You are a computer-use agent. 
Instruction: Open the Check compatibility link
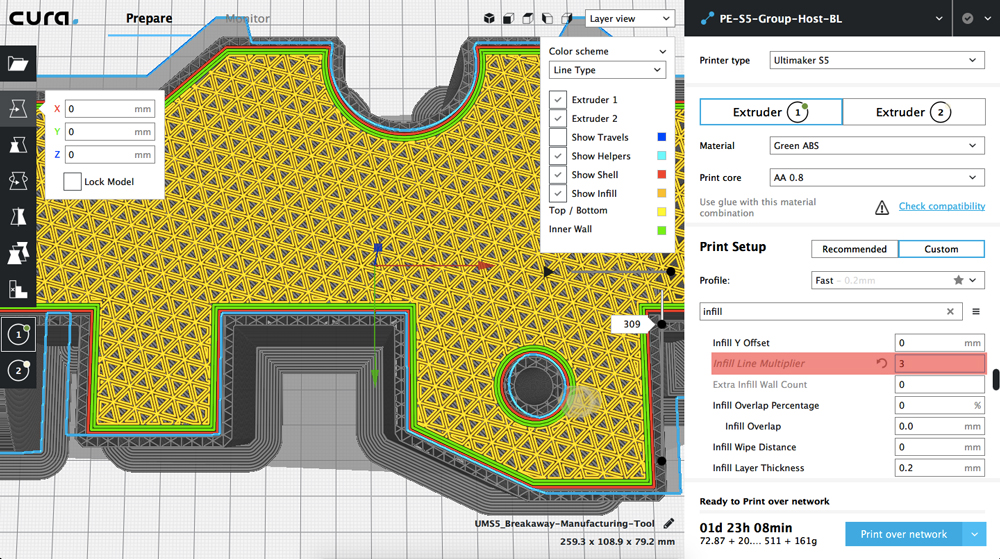pos(941,206)
